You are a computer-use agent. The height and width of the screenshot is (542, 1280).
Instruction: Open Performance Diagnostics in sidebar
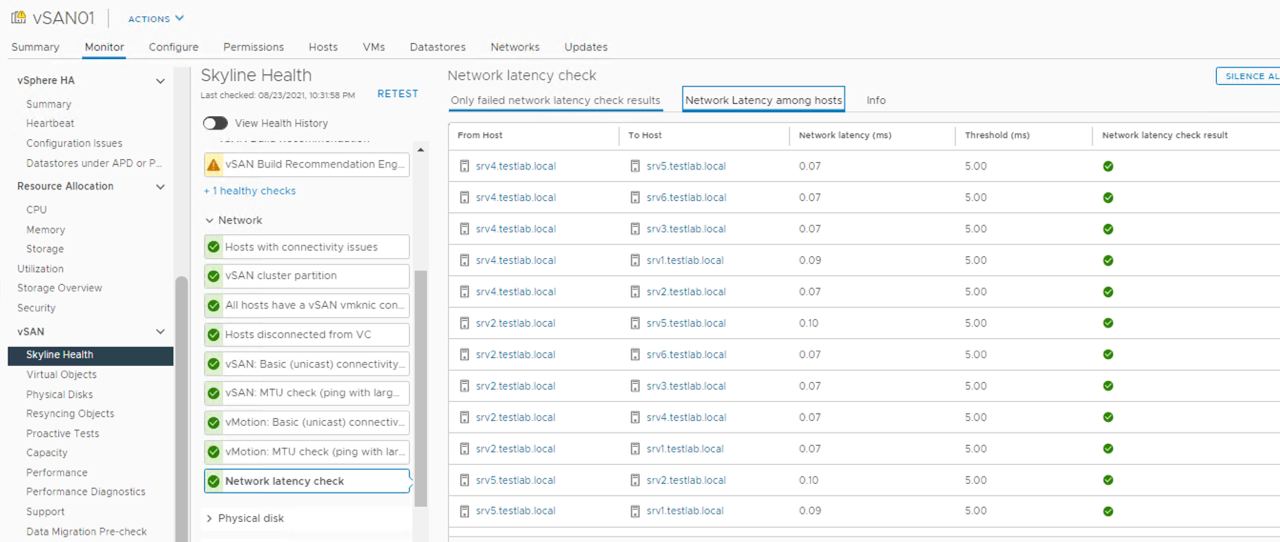tap(85, 492)
